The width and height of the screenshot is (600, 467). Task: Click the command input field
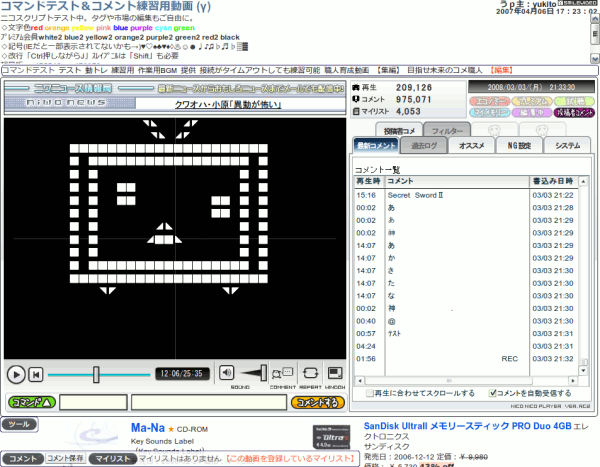click(x=93, y=402)
